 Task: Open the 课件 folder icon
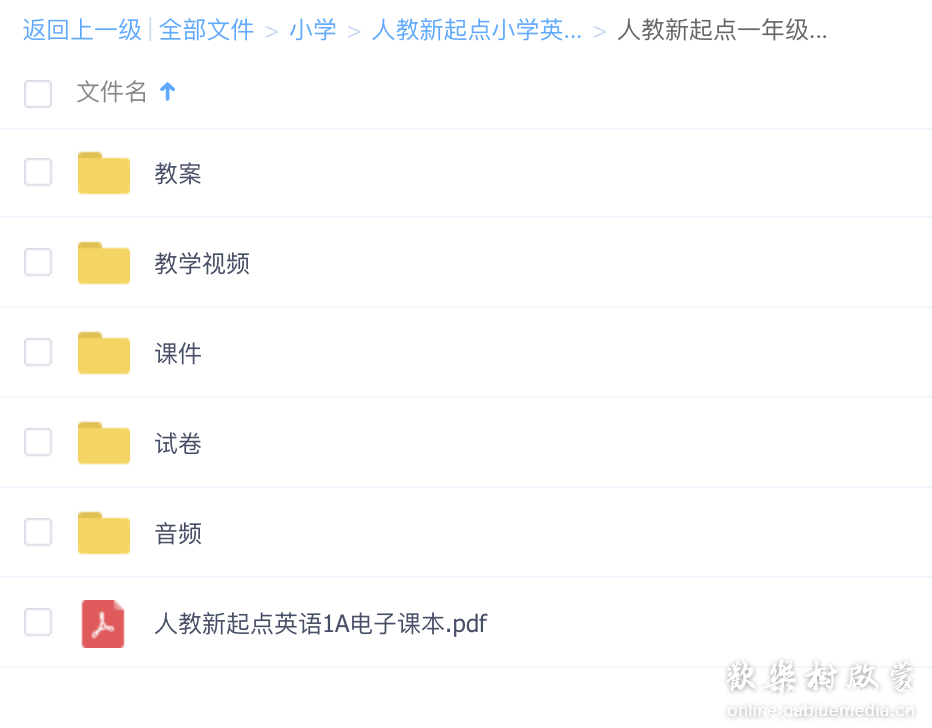pyautogui.click(x=103, y=352)
